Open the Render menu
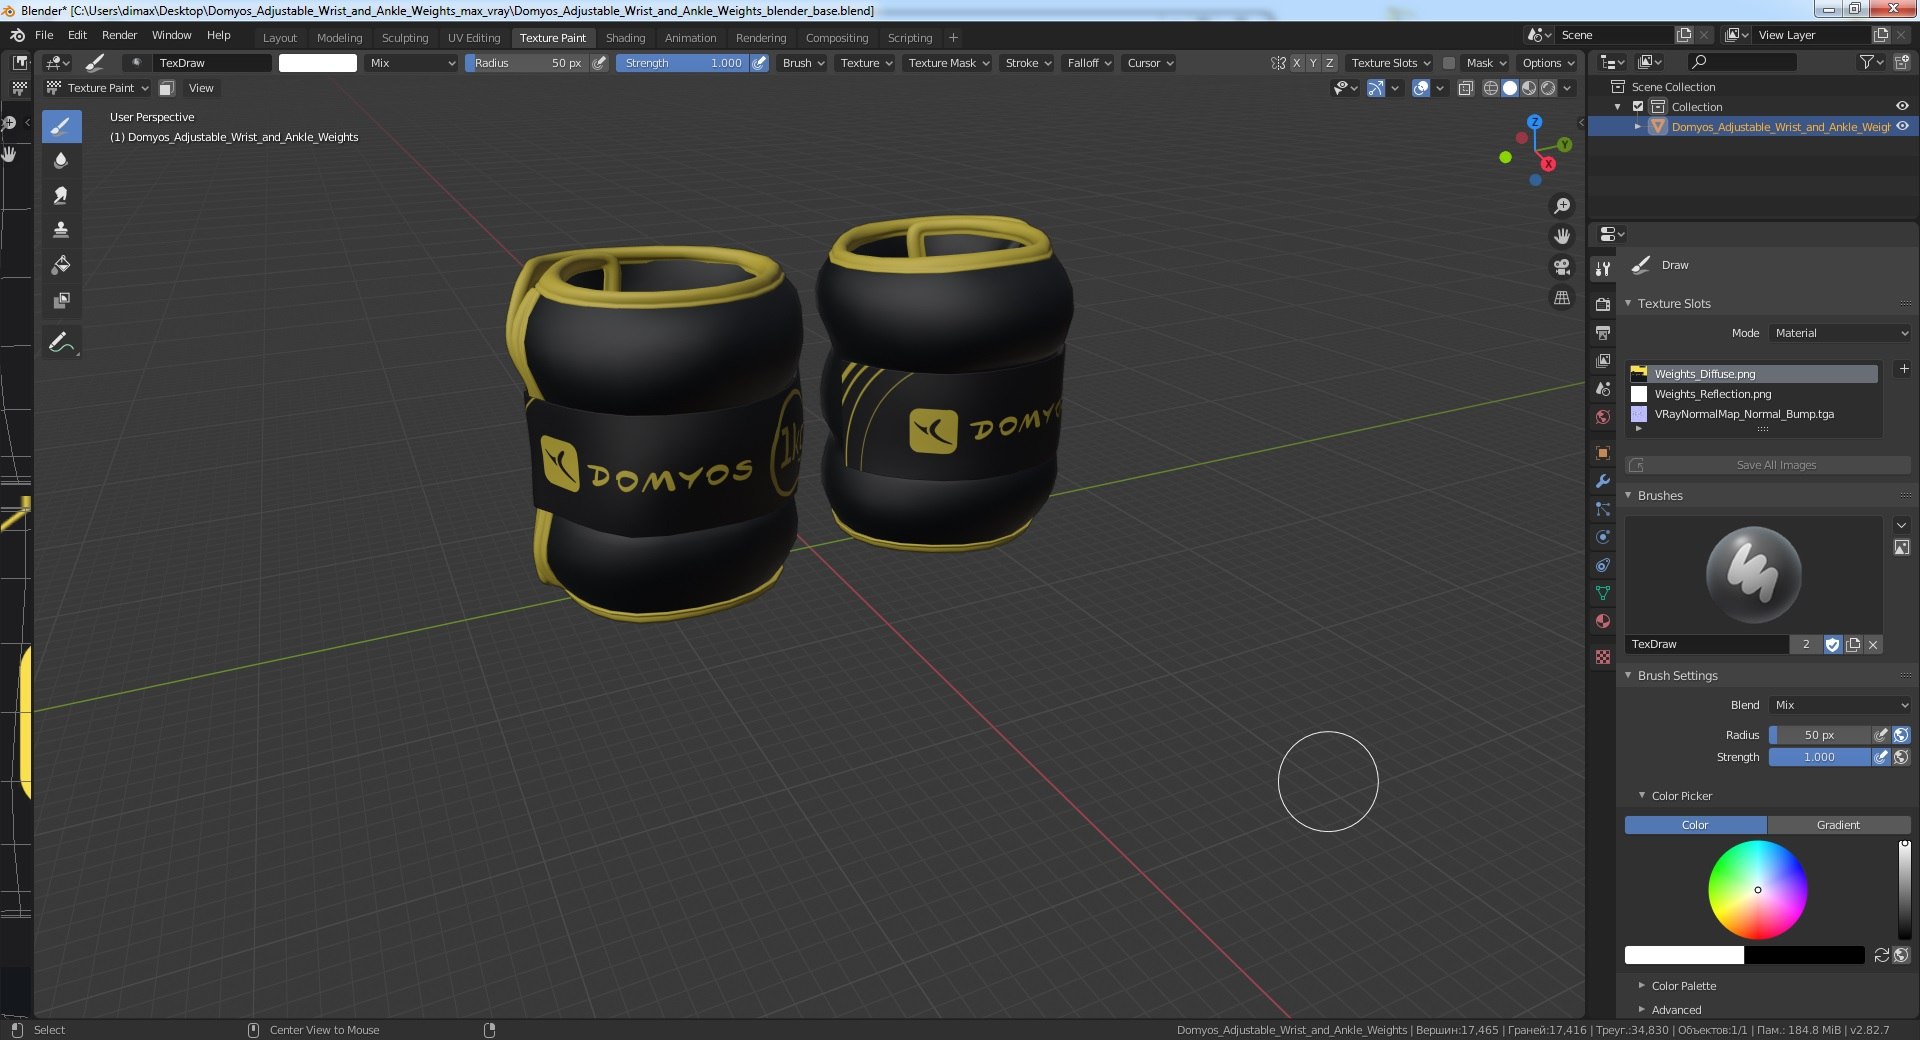The height and width of the screenshot is (1040, 1920). point(119,35)
